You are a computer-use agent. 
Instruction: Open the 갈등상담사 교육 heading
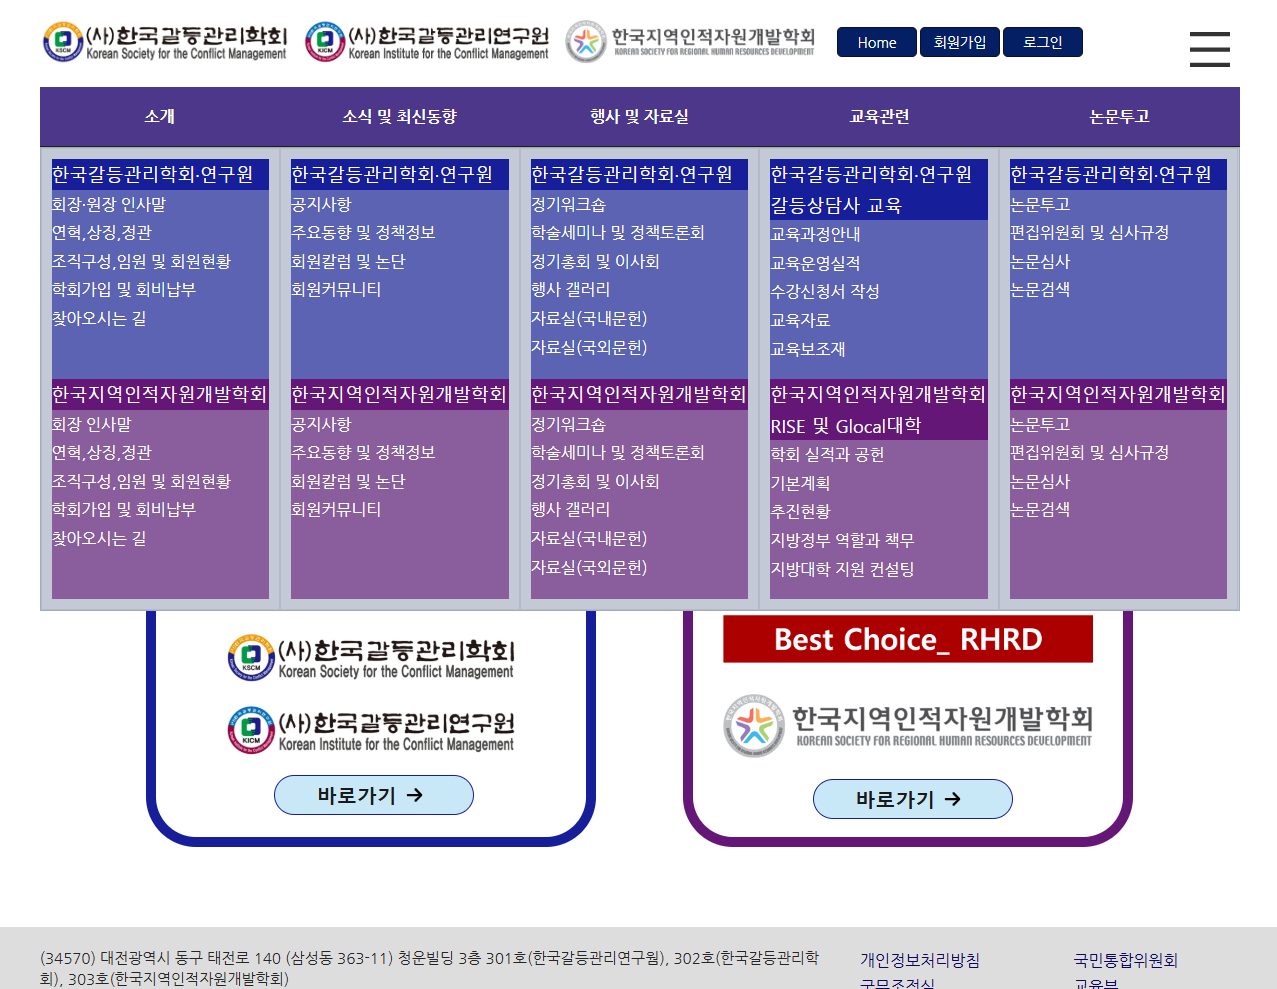(x=836, y=205)
